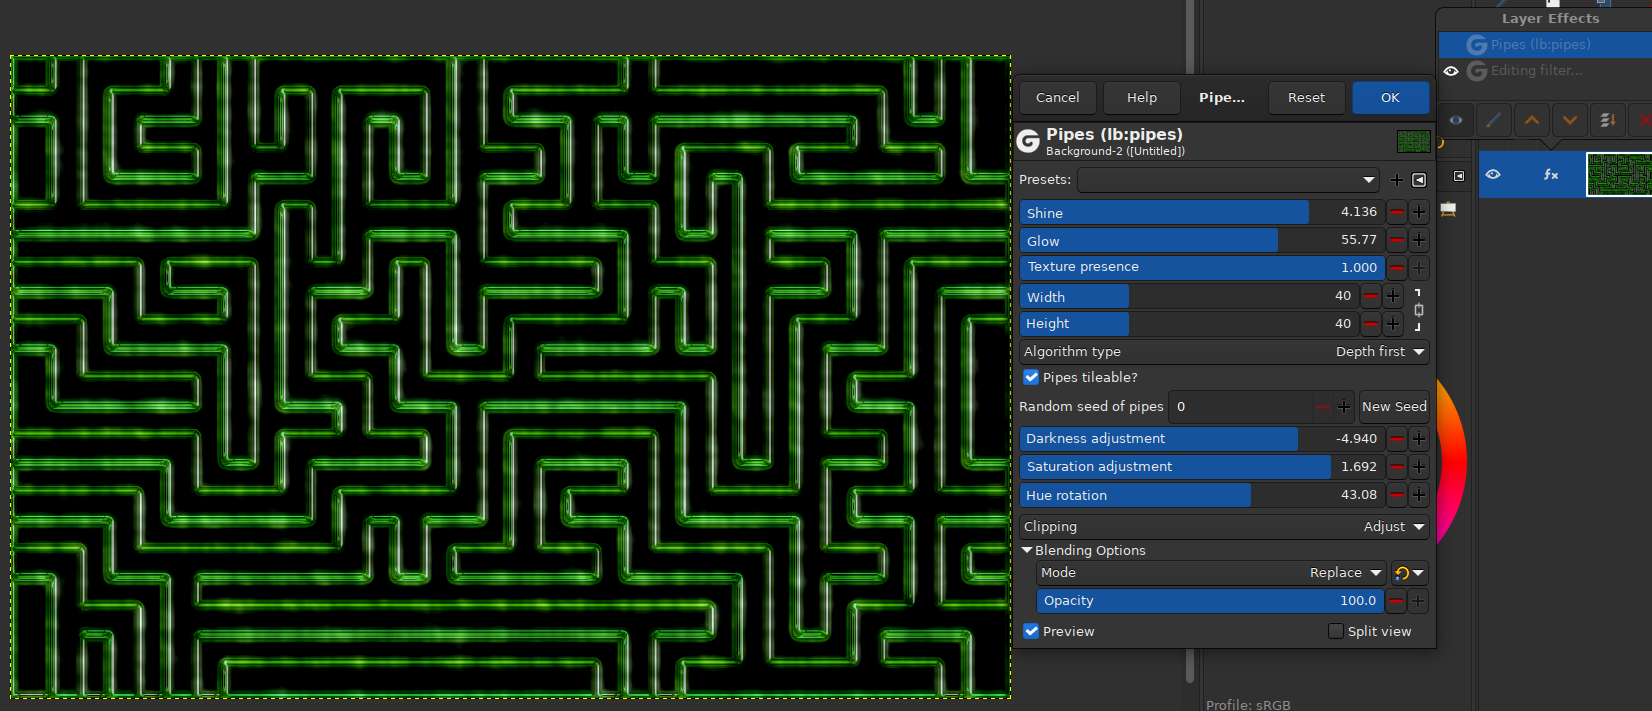The width and height of the screenshot is (1652, 711).
Task: Click the green maze layer thumbnail
Action: pyautogui.click(x=1619, y=175)
